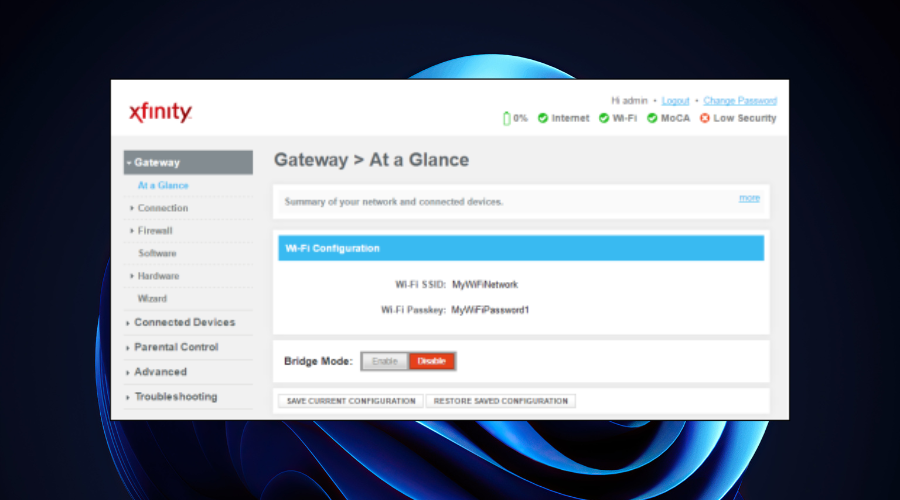This screenshot has width=900, height=500.
Task: Check the battery 0% status icon
Action: click(x=506, y=118)
